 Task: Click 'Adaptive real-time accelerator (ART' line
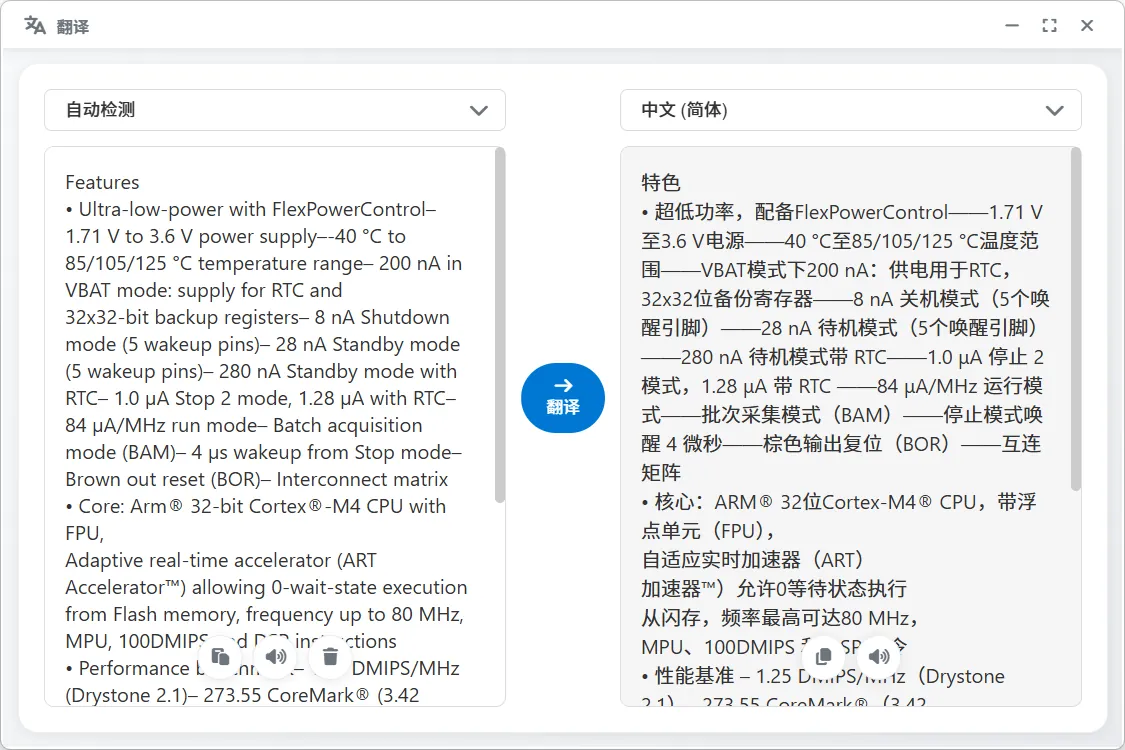coord(220,561)
